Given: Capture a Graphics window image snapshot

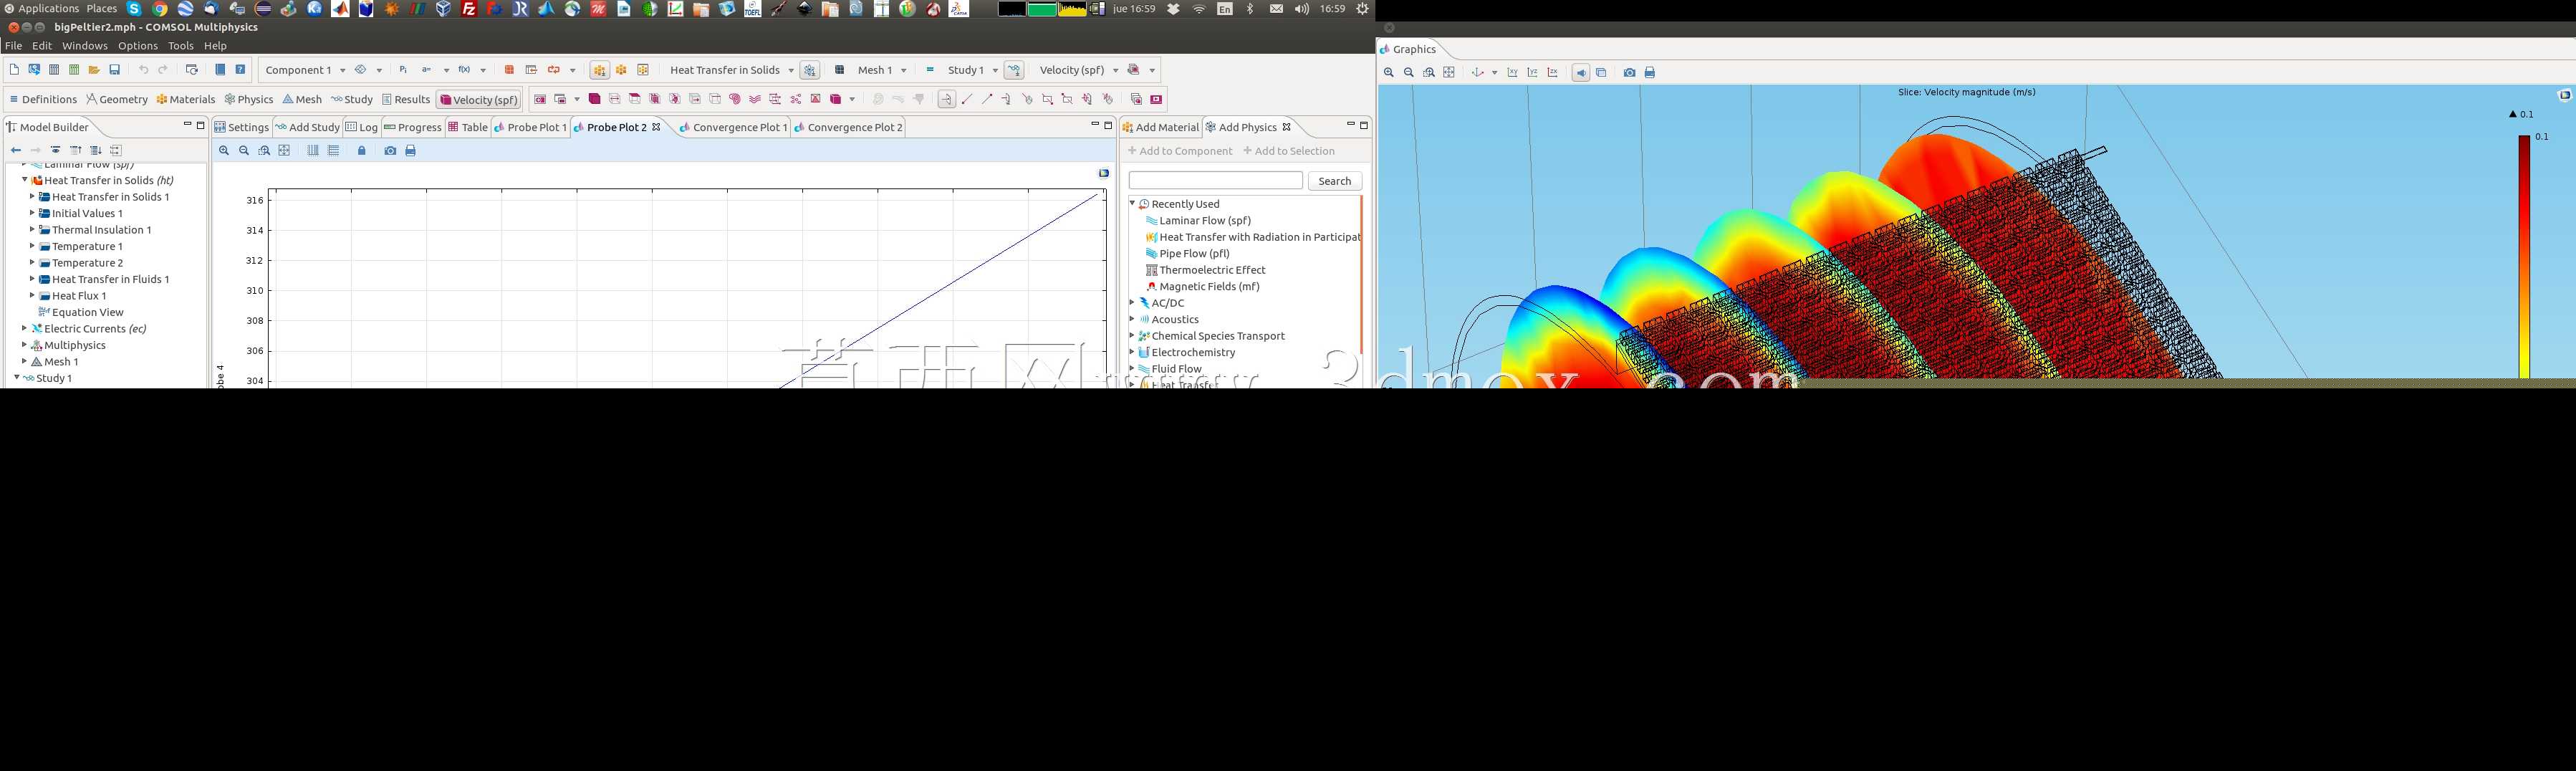Looking at the screenshot, I should coord(1629,73).
